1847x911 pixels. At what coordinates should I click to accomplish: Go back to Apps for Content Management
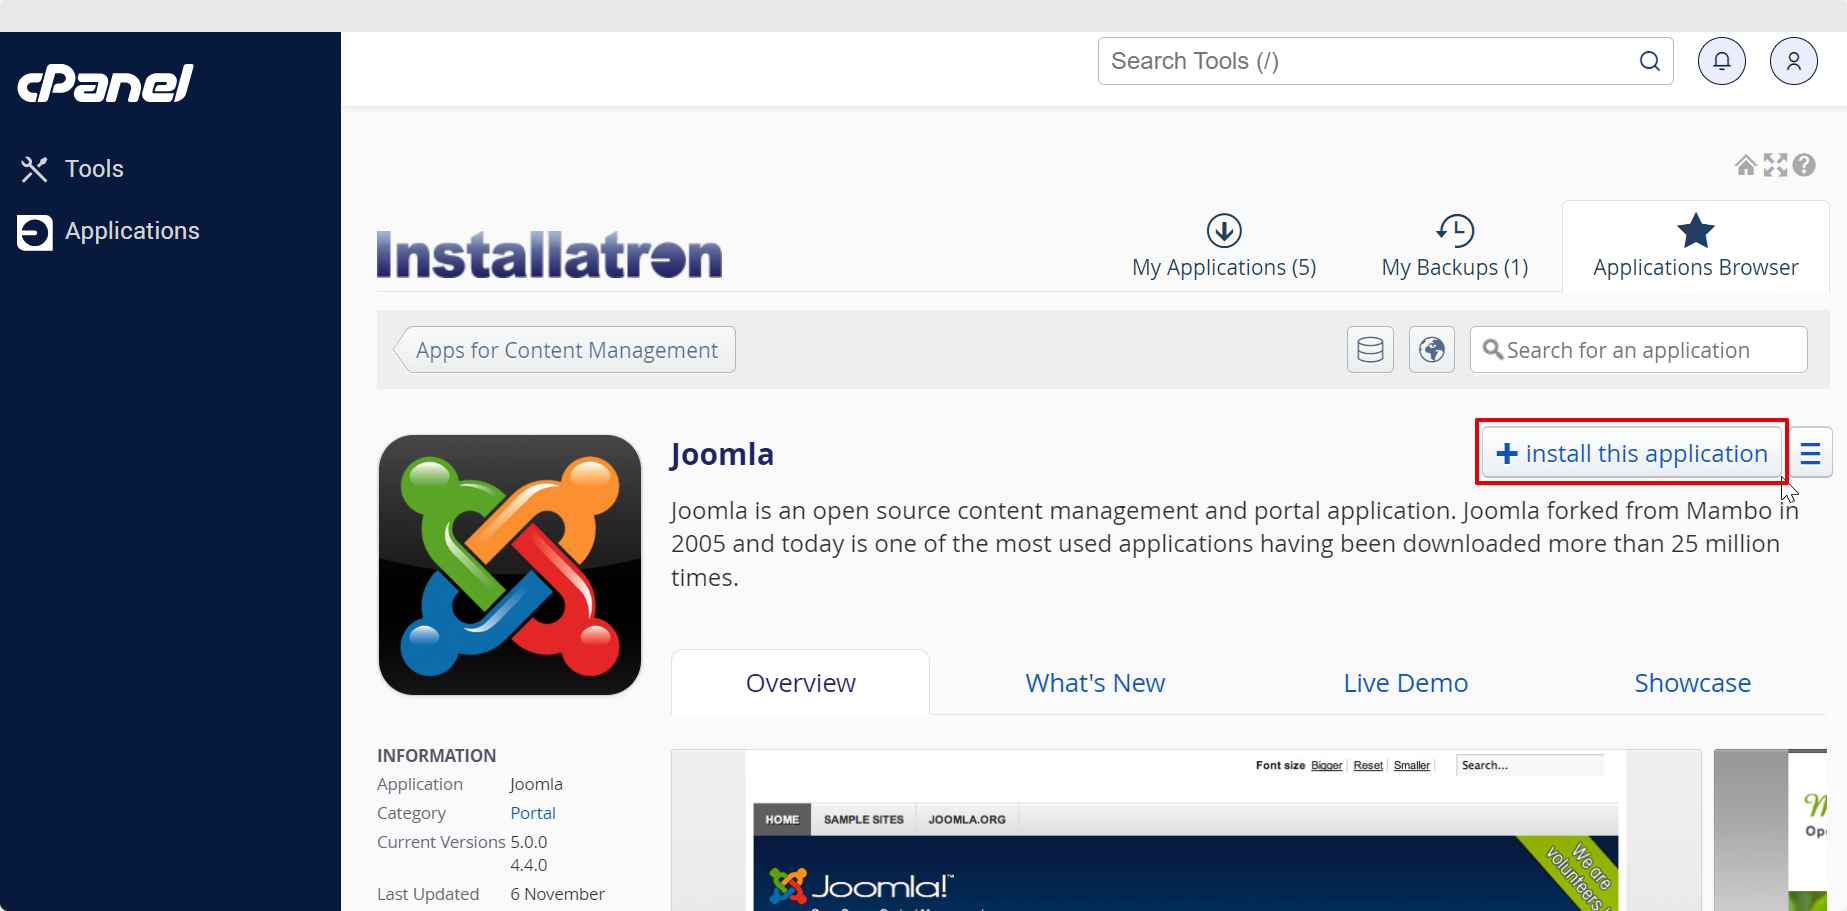coord(566,350)
